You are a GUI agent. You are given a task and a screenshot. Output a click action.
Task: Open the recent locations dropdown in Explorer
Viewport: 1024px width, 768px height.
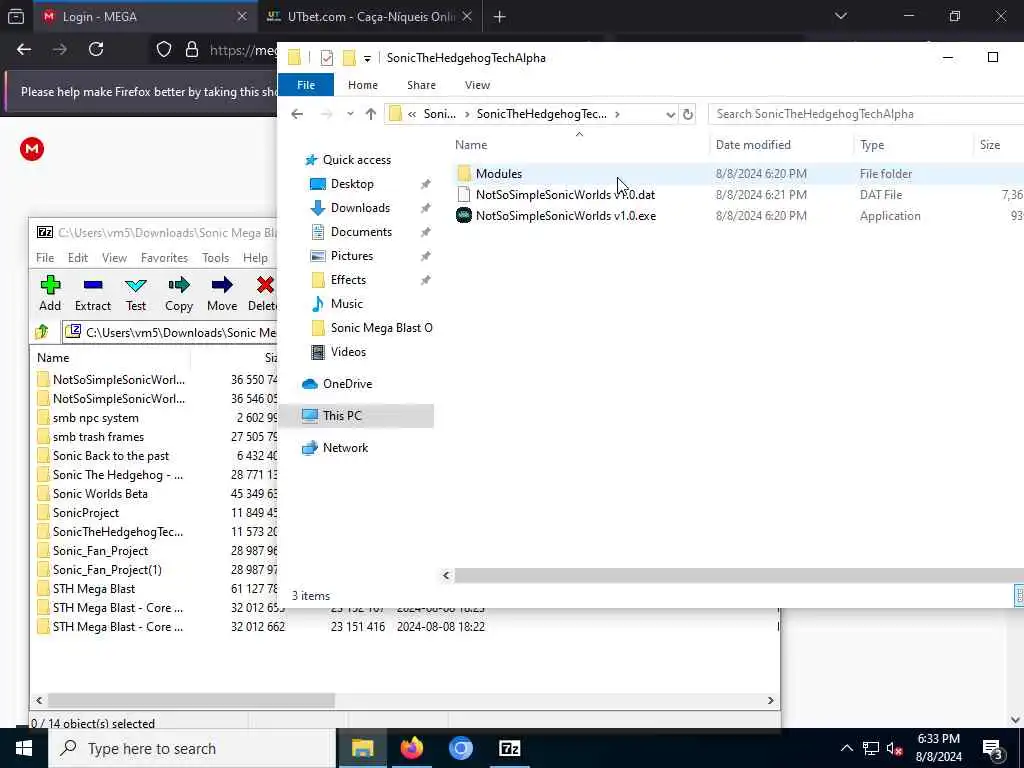point(350,114)
